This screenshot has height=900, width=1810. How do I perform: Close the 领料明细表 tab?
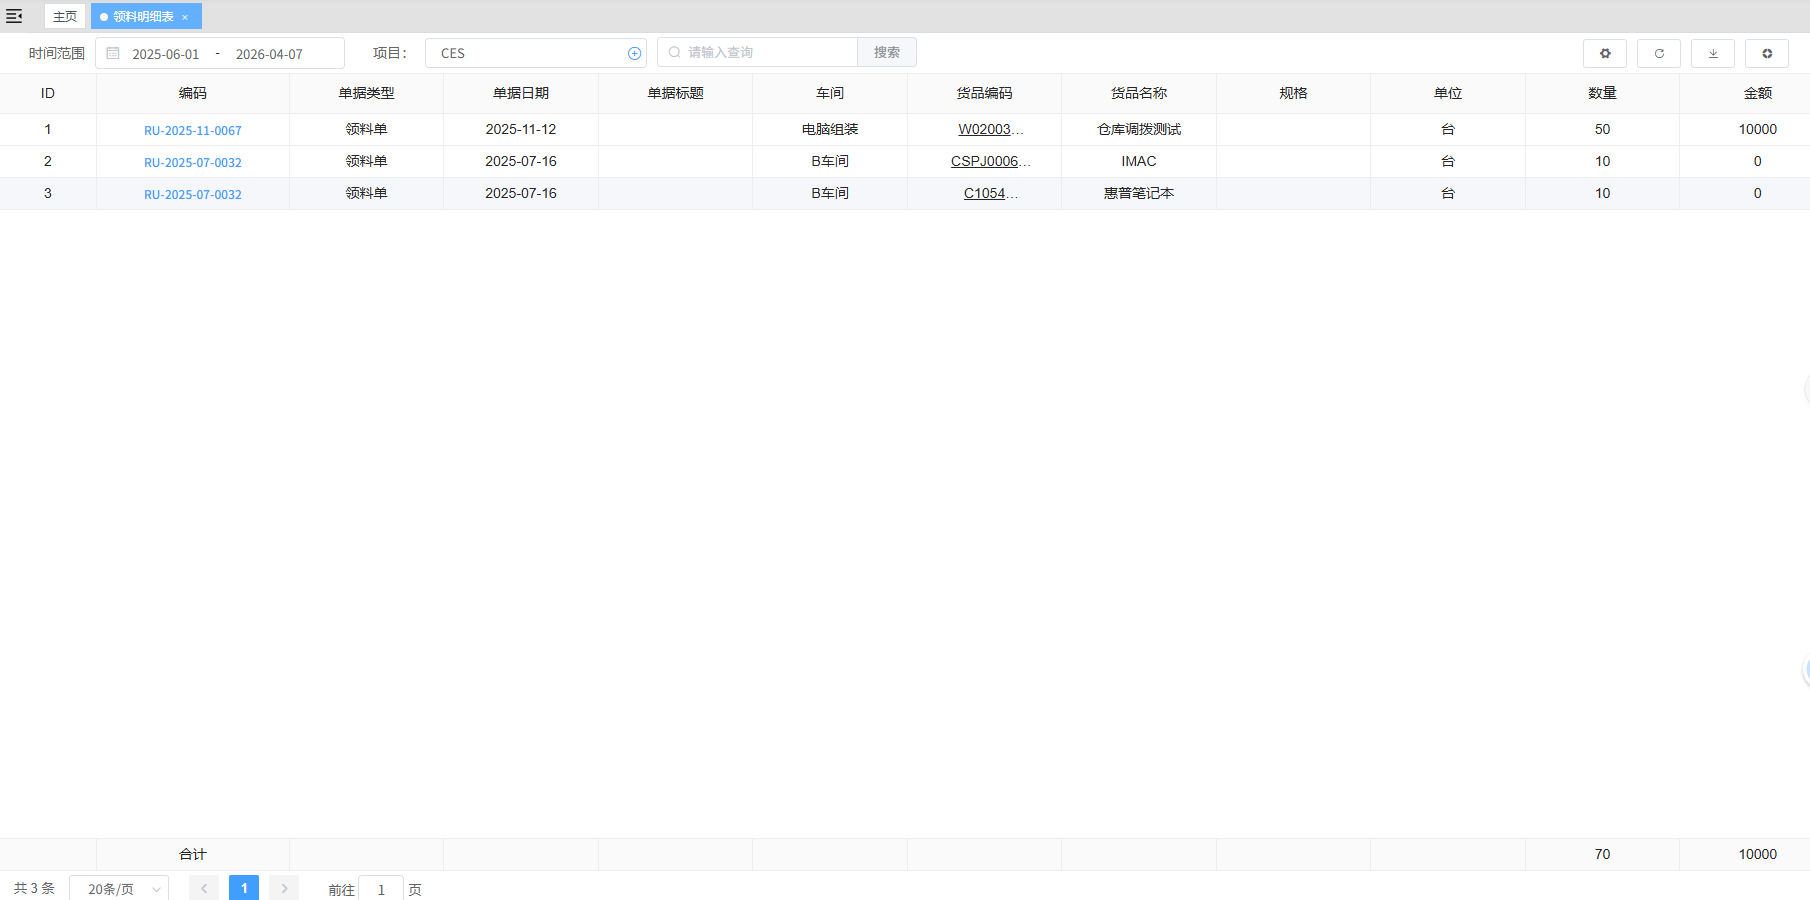(x=185, y=17)
